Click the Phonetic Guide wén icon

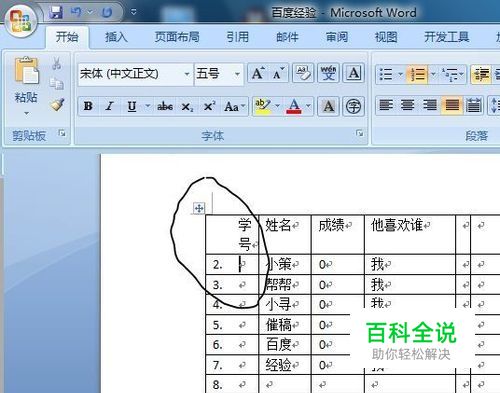pyautogui.click(x=328, y=73)
